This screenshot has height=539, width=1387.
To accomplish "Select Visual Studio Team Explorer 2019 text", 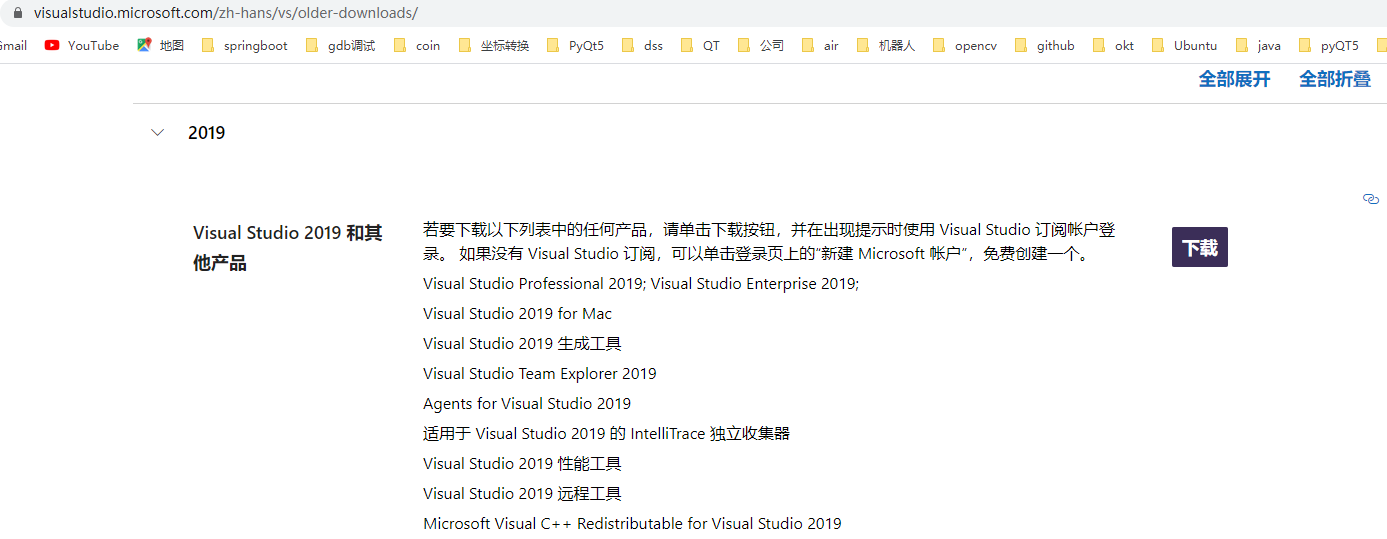I will pyautogui.click(x=540, y=374).
